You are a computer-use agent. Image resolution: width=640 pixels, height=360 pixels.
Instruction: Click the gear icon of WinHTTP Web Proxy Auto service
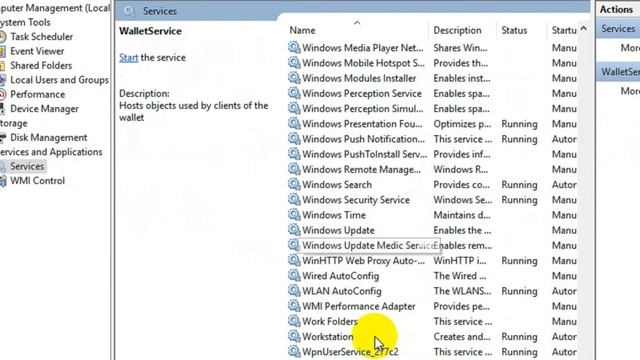[293, 260]
